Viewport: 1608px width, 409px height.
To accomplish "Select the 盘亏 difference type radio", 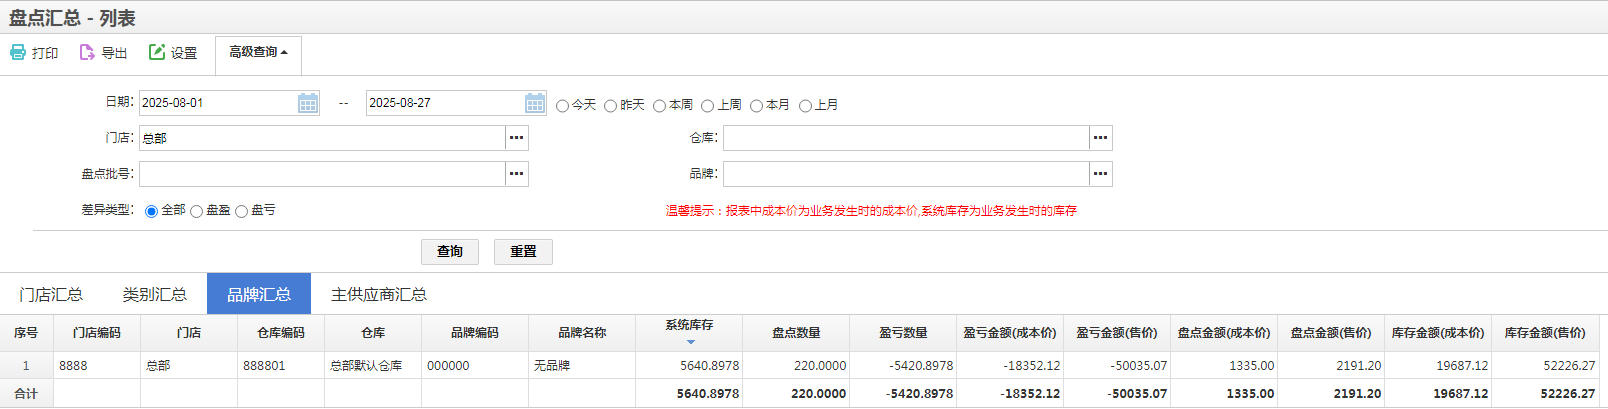I will pos(242,212).
